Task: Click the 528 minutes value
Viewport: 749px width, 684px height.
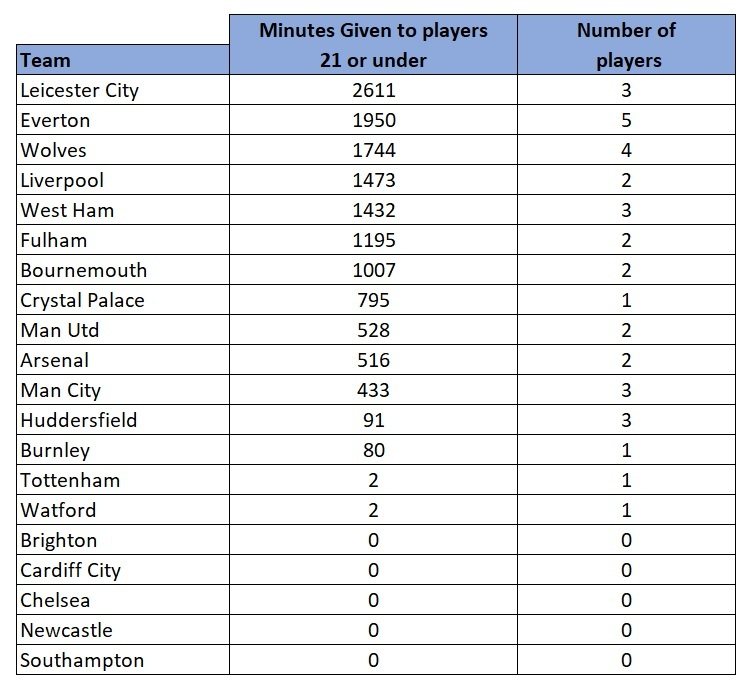Action: pos(373,330)
